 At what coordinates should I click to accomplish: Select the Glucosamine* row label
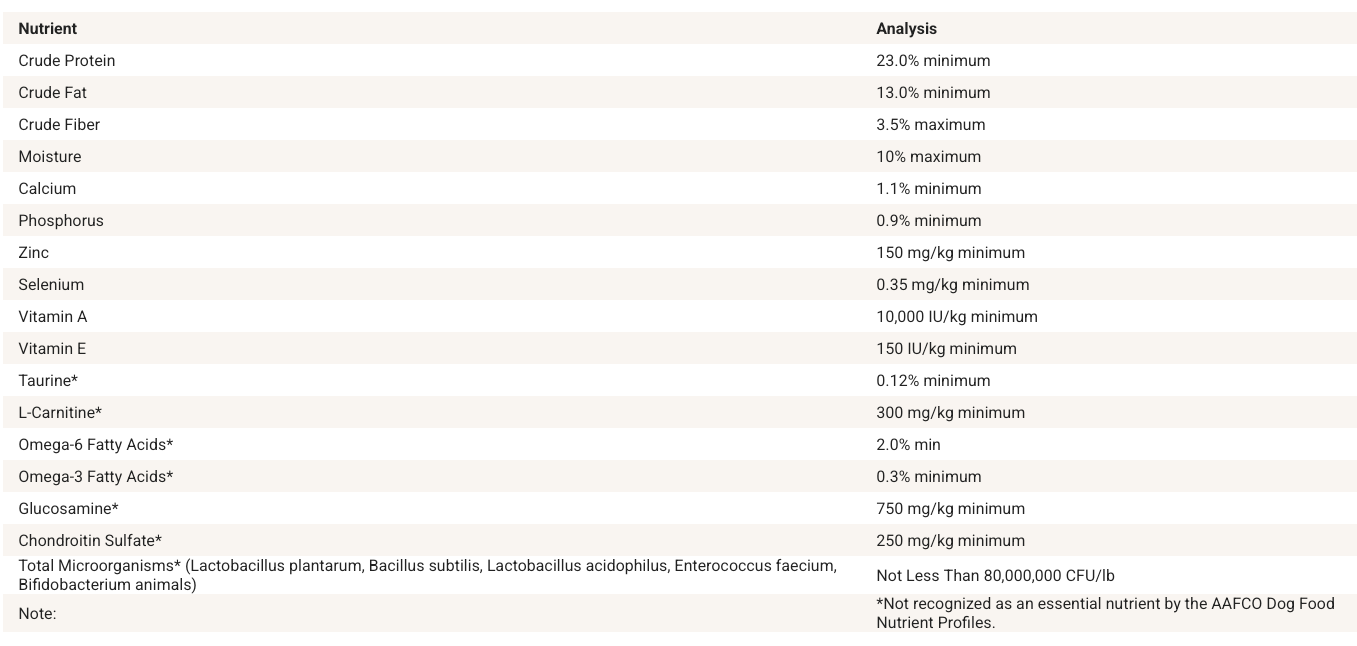68,509
